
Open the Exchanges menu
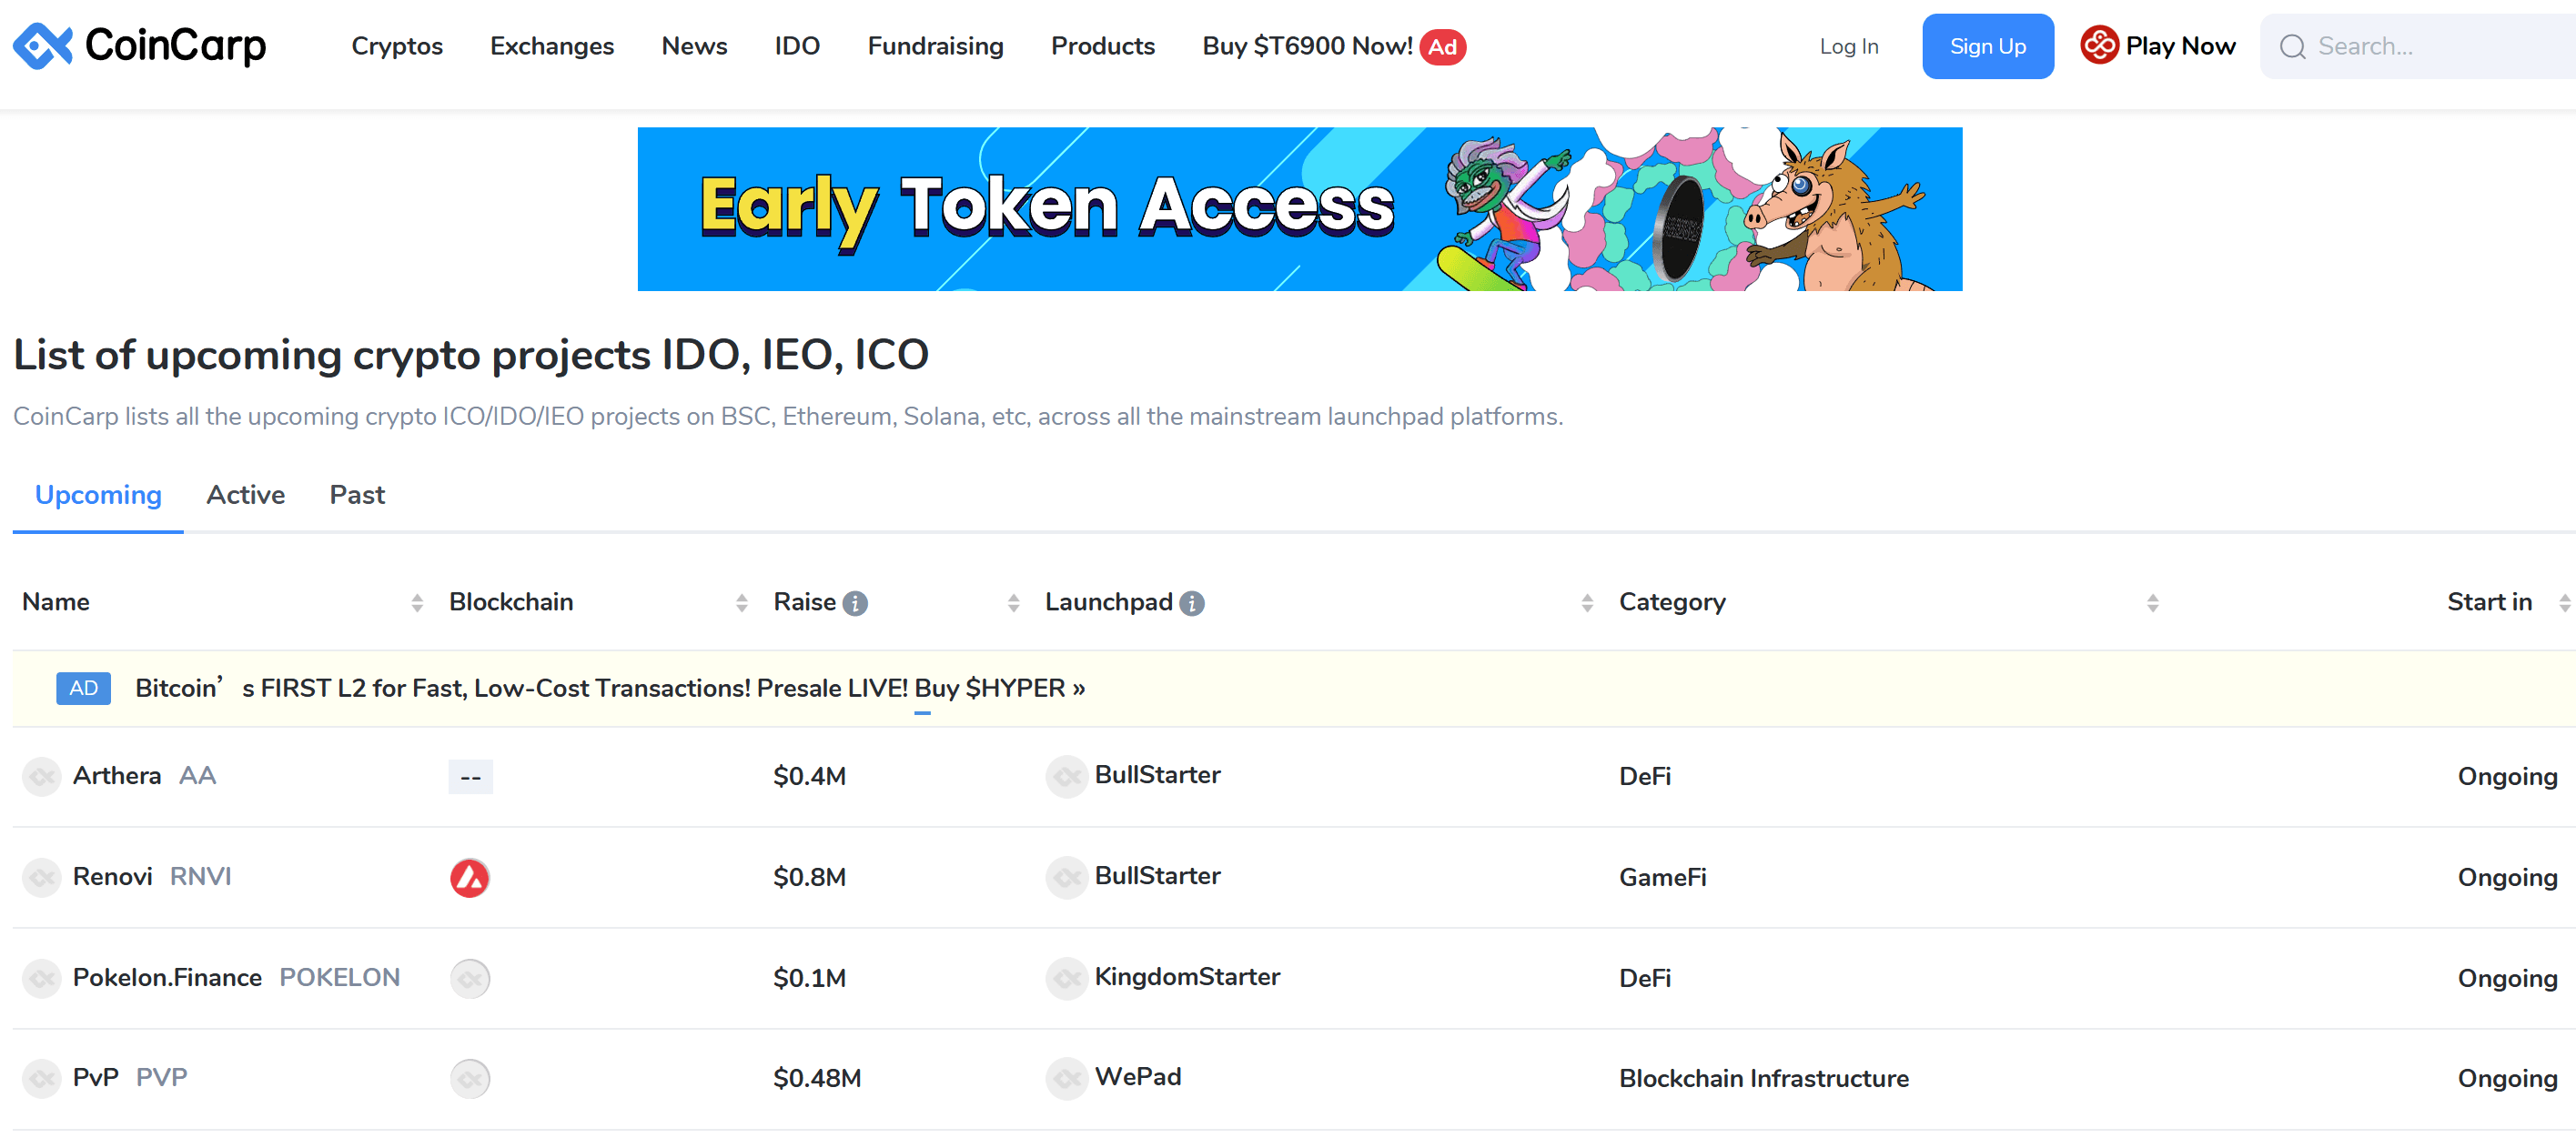tap(552, 46)
